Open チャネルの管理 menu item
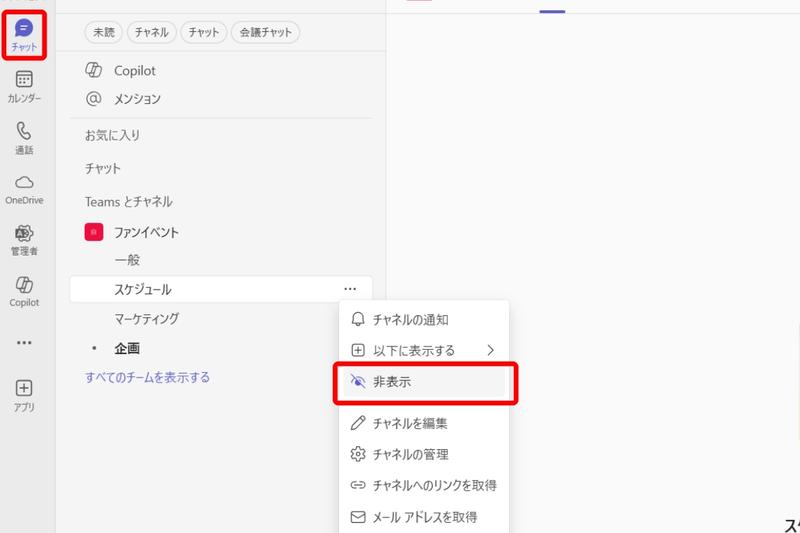 point(424,454)
